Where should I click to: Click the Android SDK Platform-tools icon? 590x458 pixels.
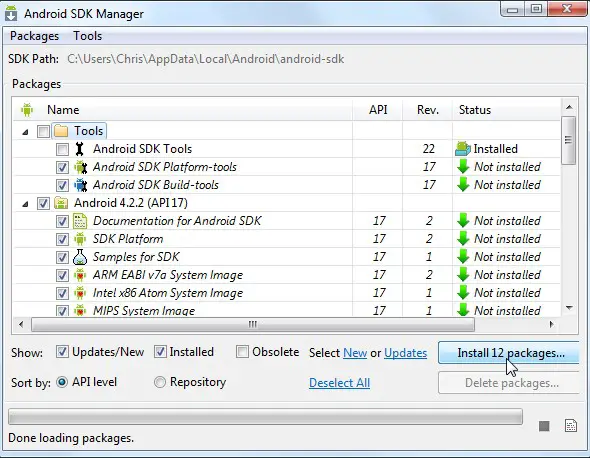click(81, 167)
